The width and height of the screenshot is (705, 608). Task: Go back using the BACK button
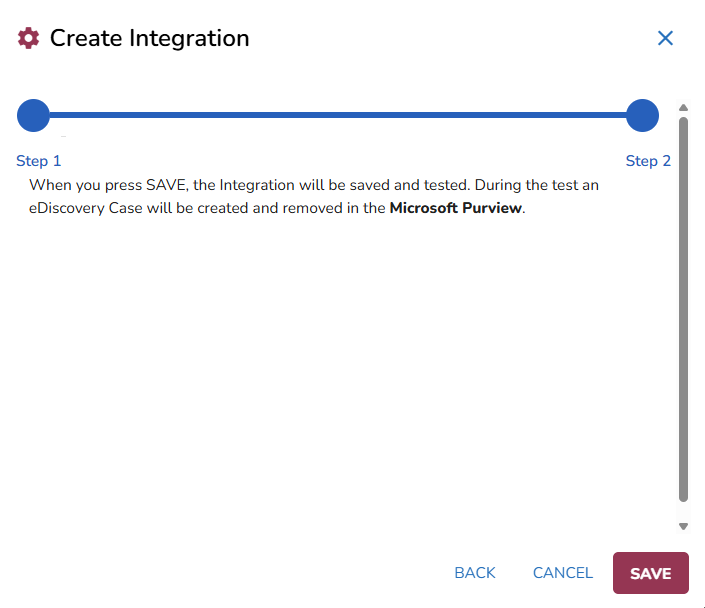click(x=475, y=573)
